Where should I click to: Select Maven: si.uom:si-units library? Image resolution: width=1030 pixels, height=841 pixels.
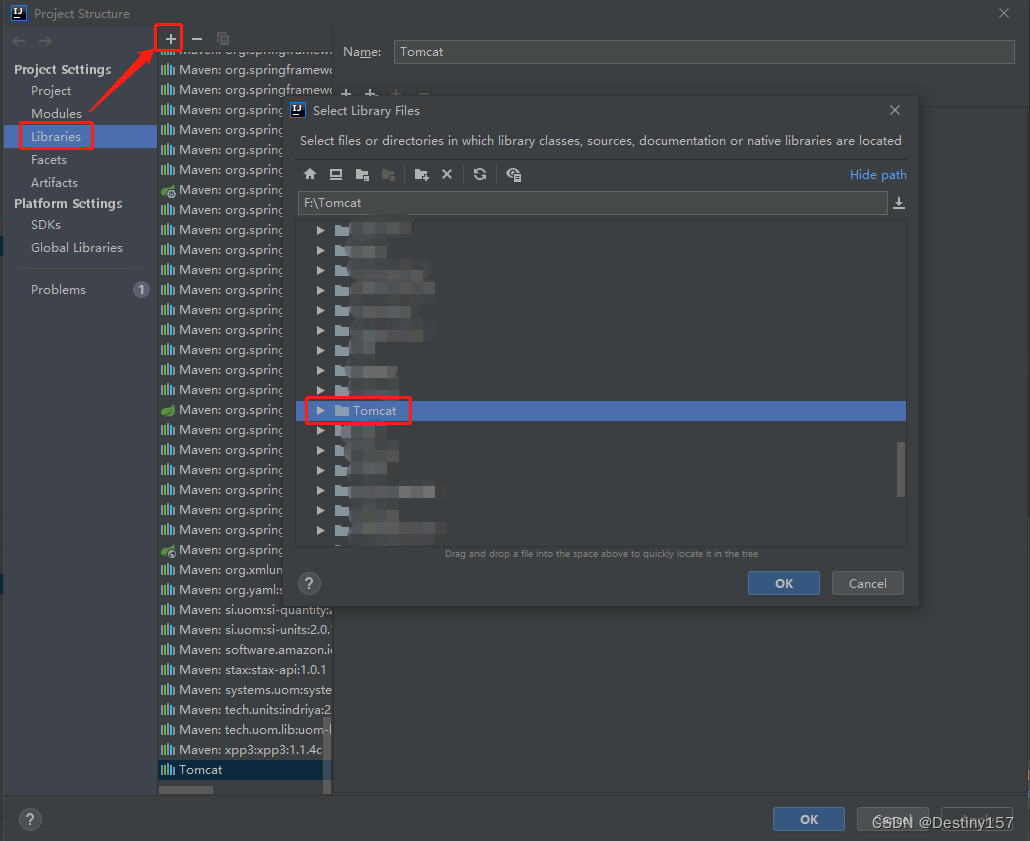click(x=245, y=629)
